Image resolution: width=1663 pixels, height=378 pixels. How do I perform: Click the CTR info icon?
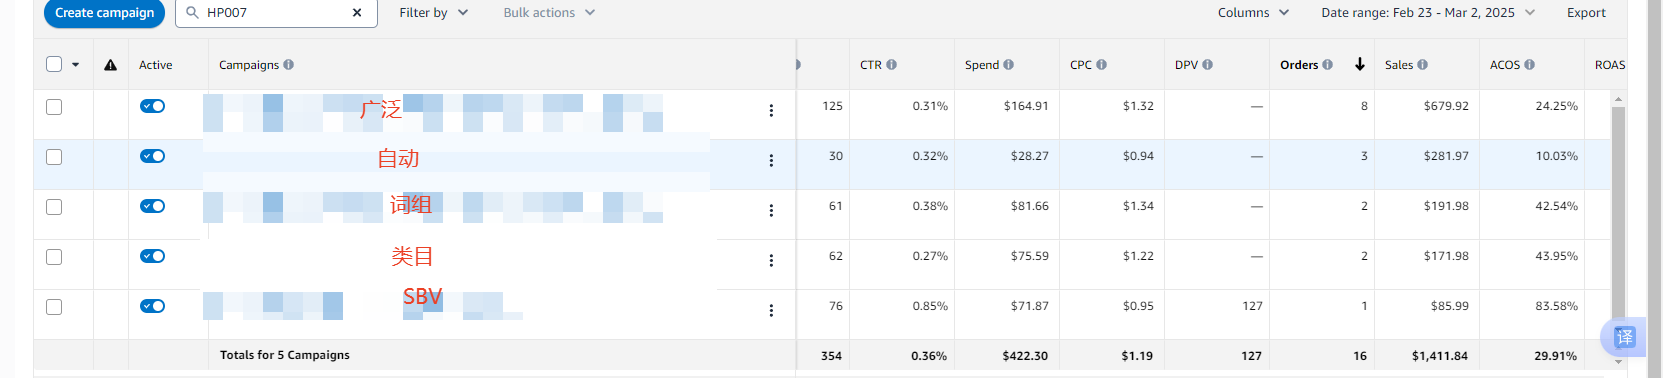[891, 65]
